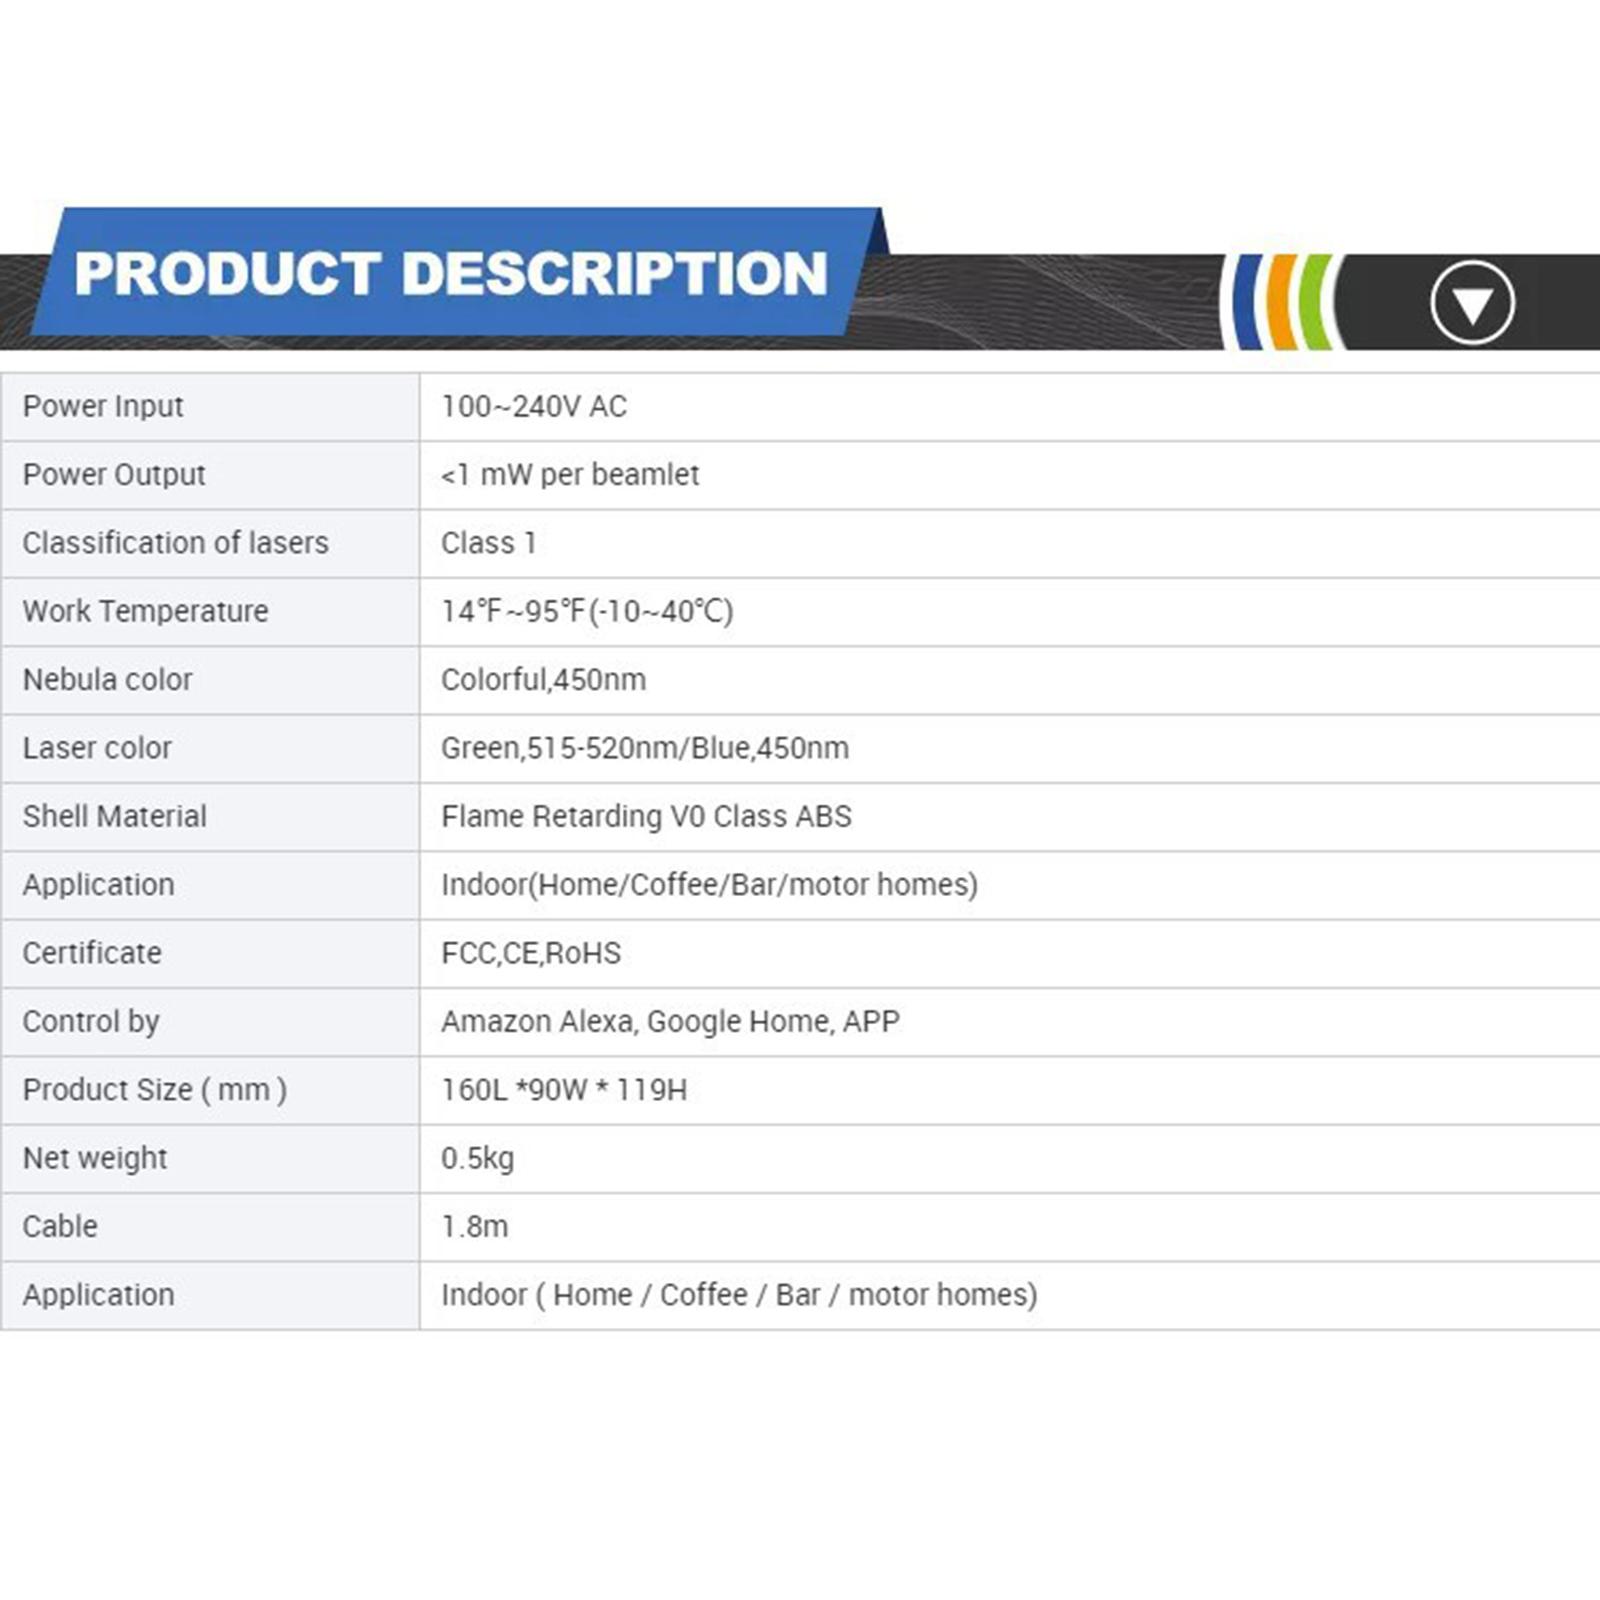Select the FCC,CE,RoHS certificate text
1600x1600 pixels.
pos(531,953)
